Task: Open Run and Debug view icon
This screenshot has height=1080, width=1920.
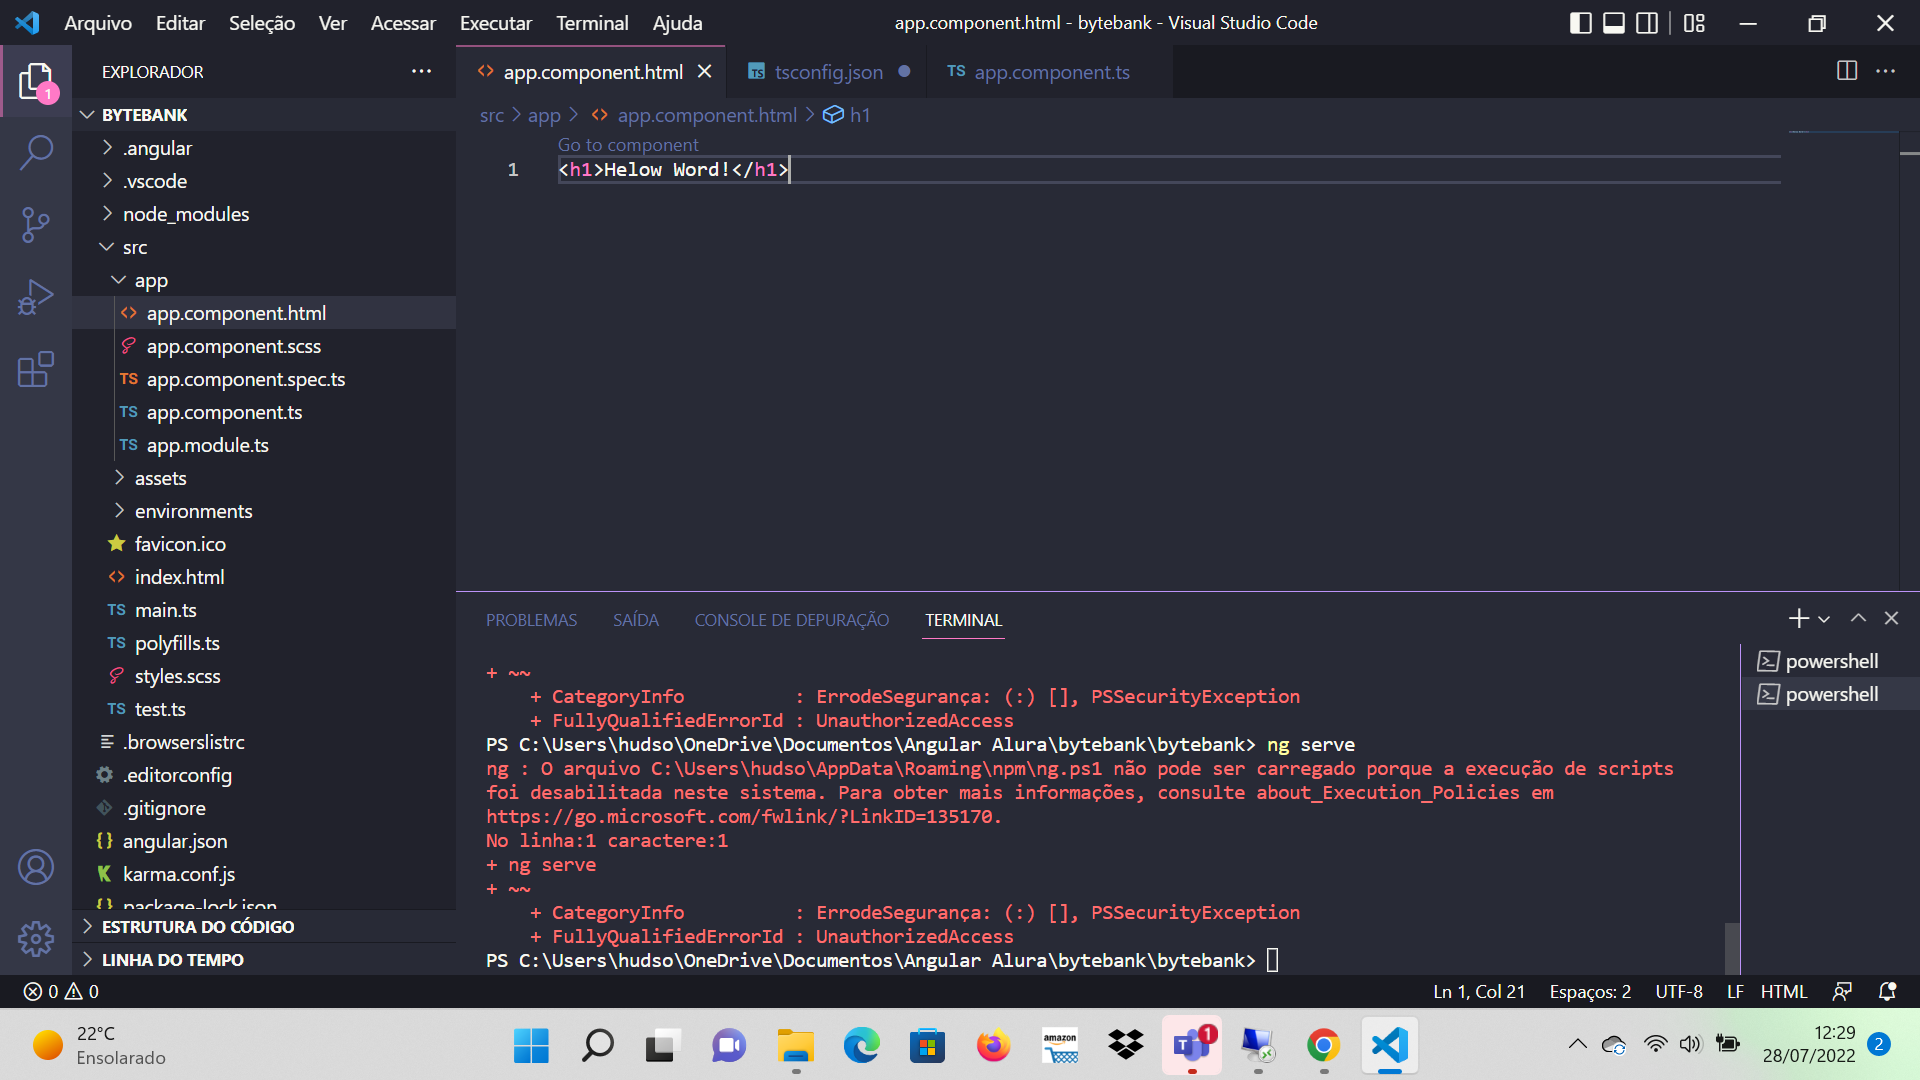Action: 36,297
